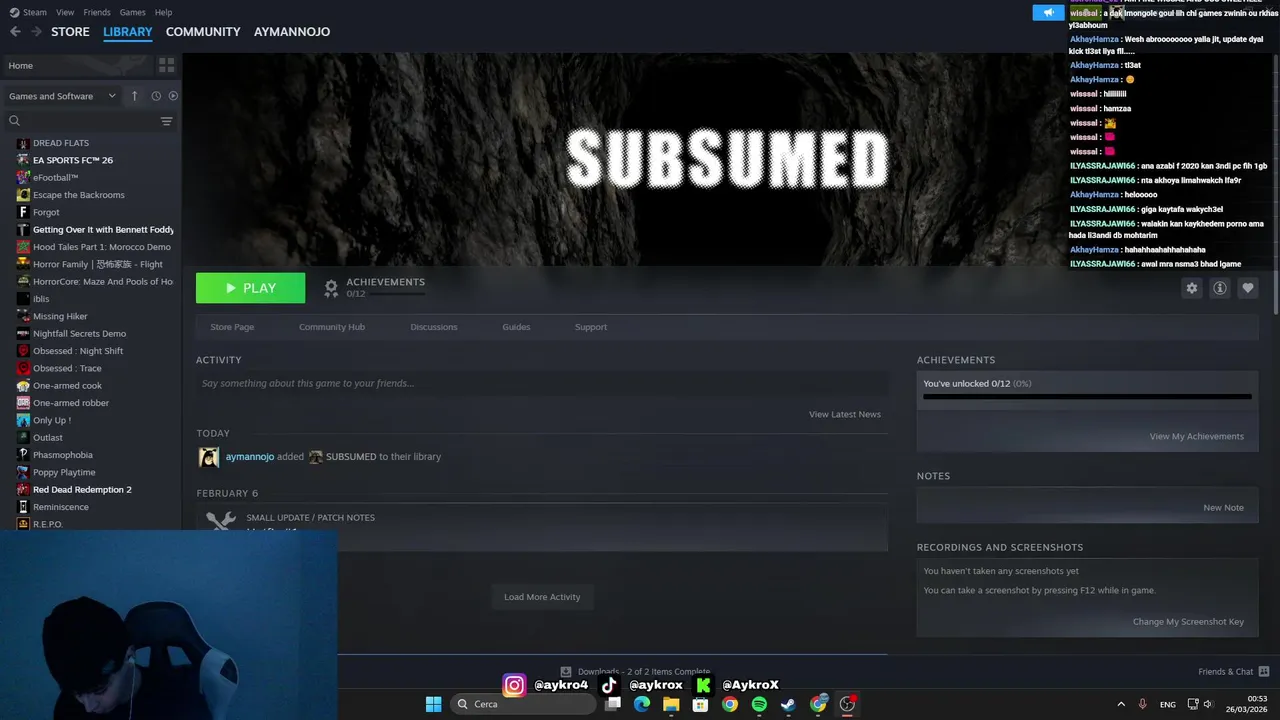Open the AYMANNOJO profile section

point(292,32)
